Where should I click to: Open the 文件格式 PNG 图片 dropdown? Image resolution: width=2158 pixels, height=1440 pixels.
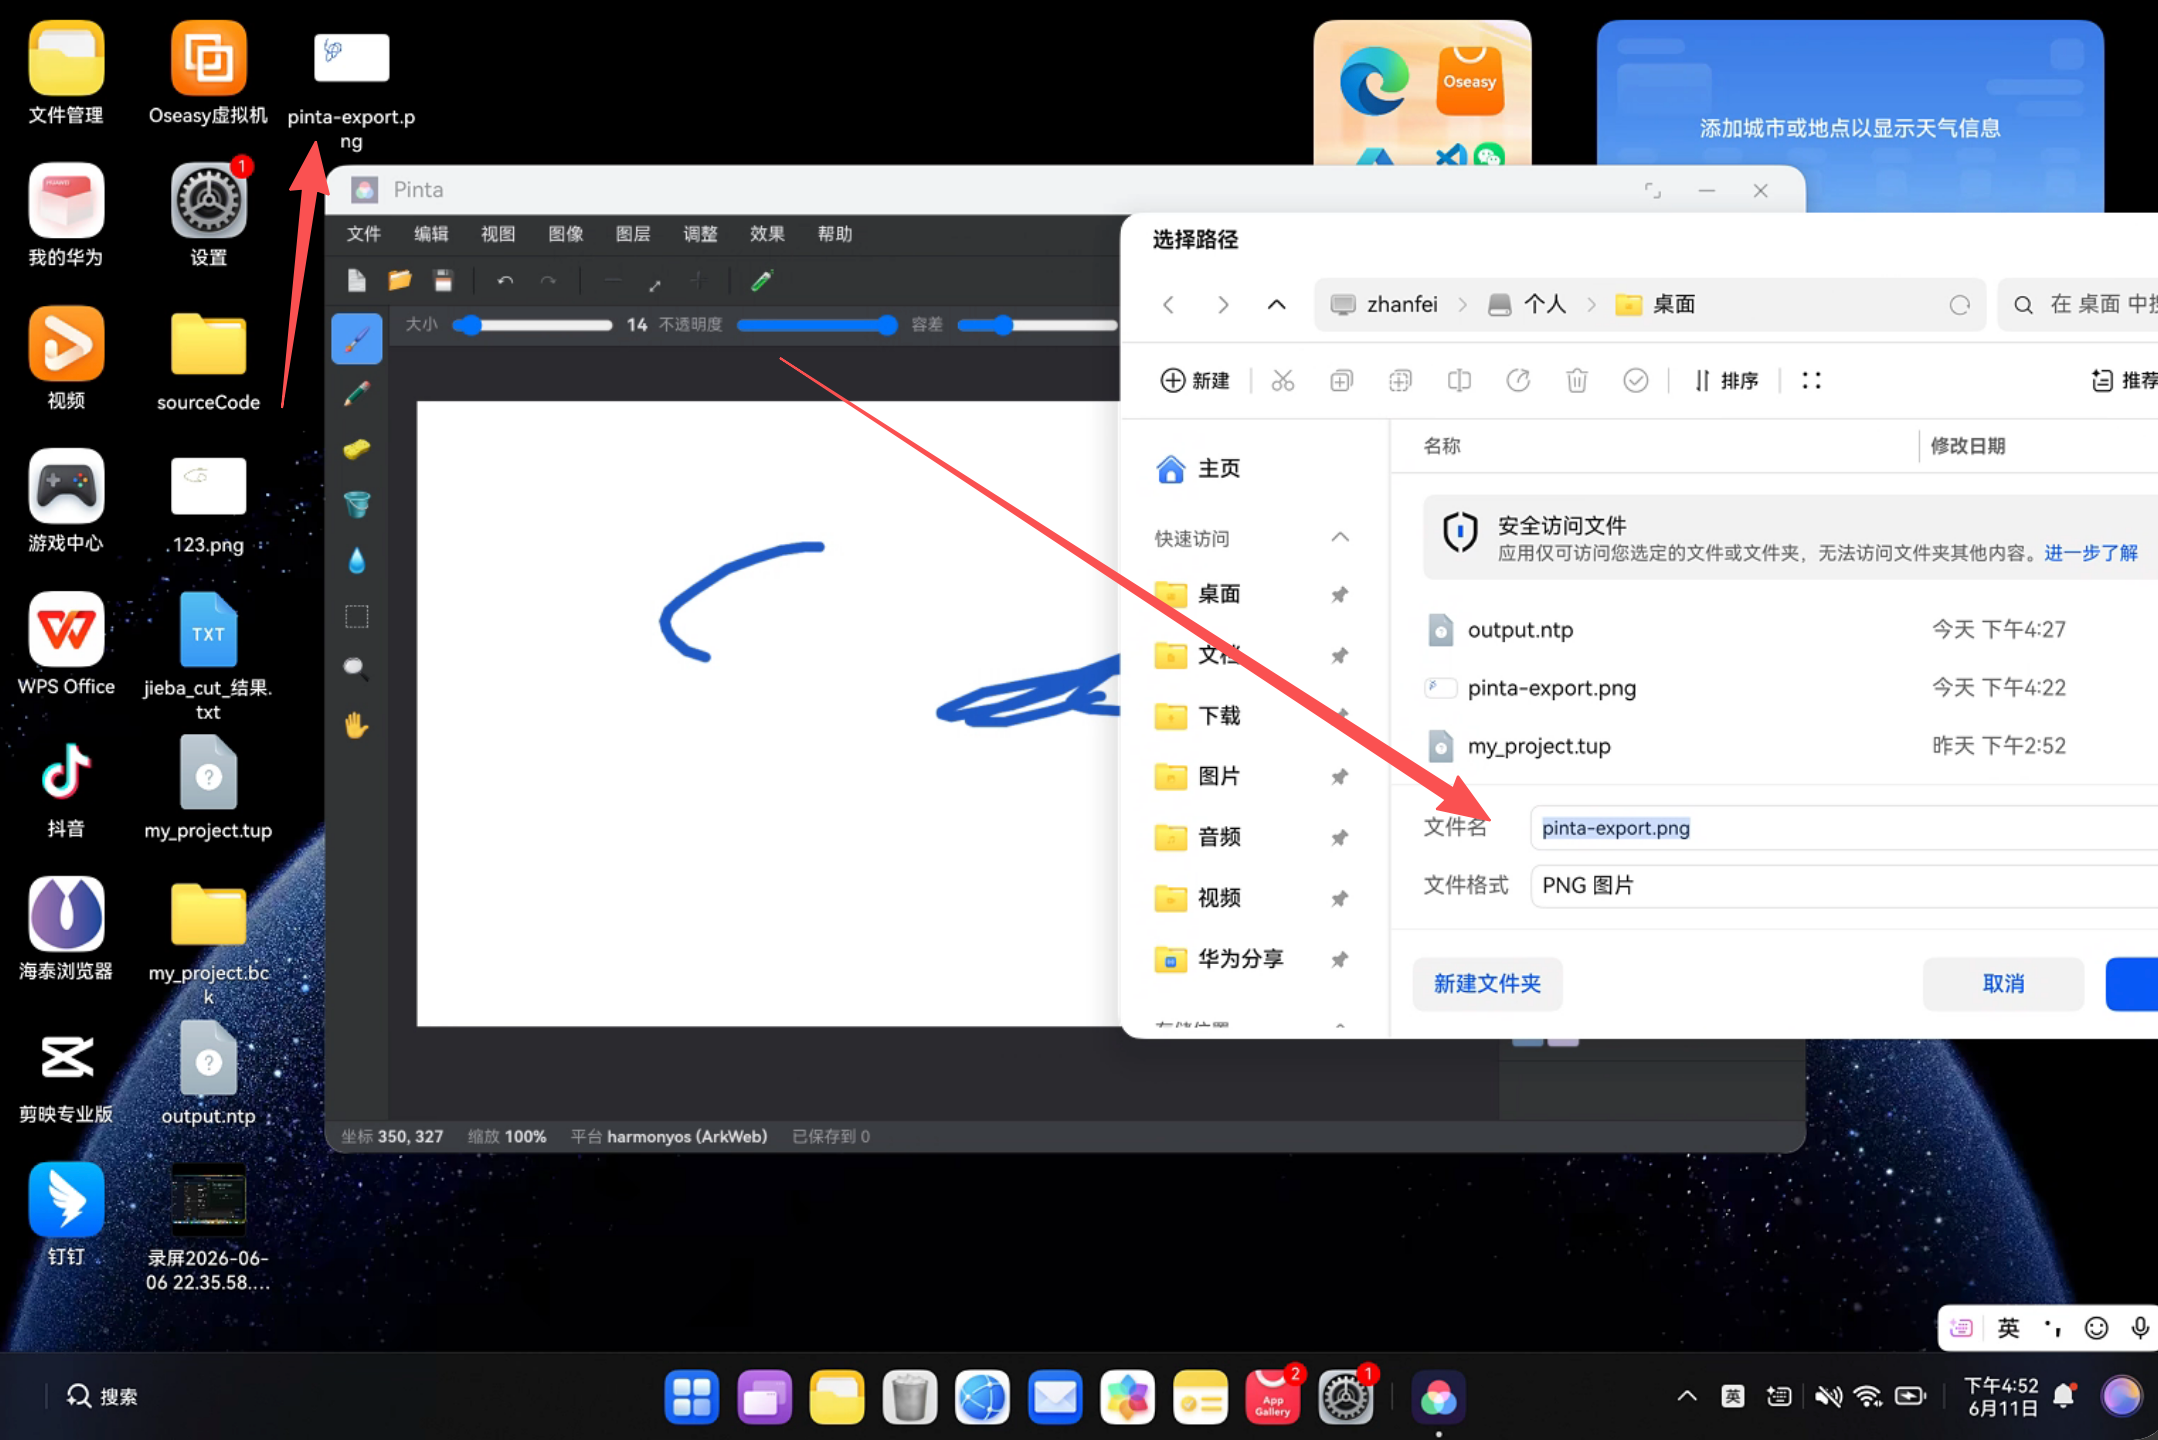tap(1844, 886)
